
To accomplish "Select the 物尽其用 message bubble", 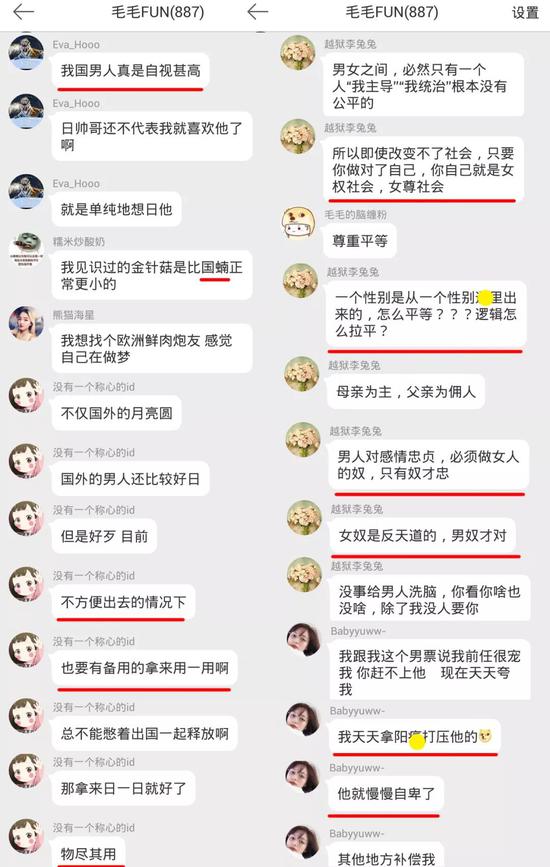I will [88, 853].
